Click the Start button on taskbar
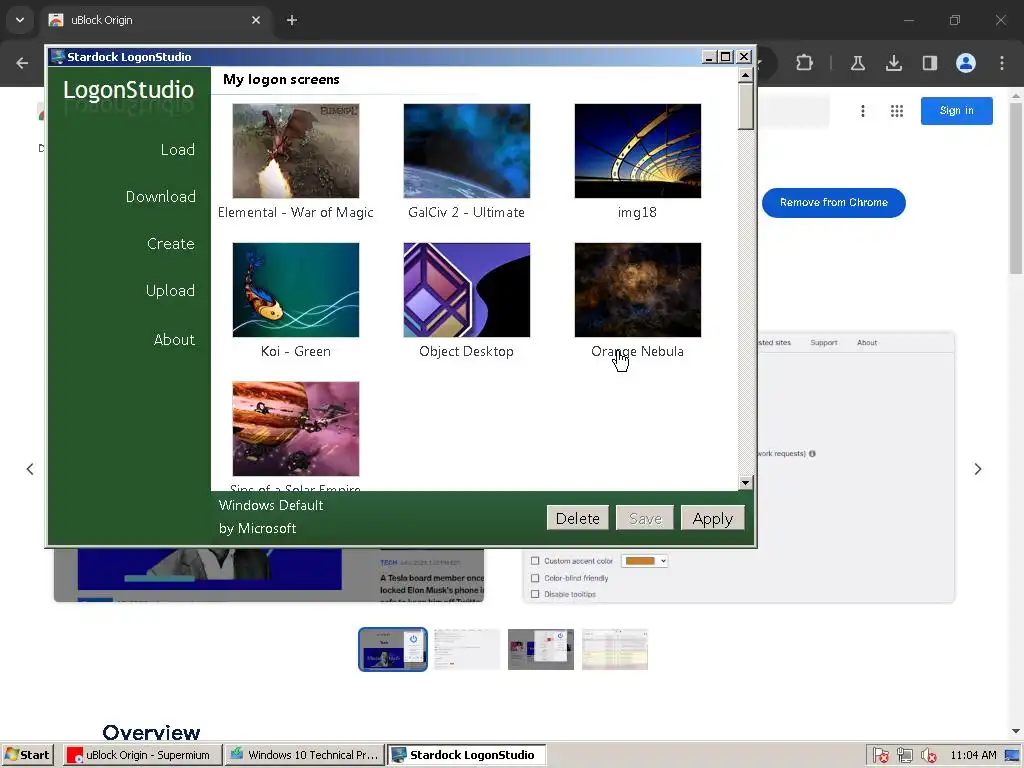1024x768 pixels. click(x=27, y=755)
